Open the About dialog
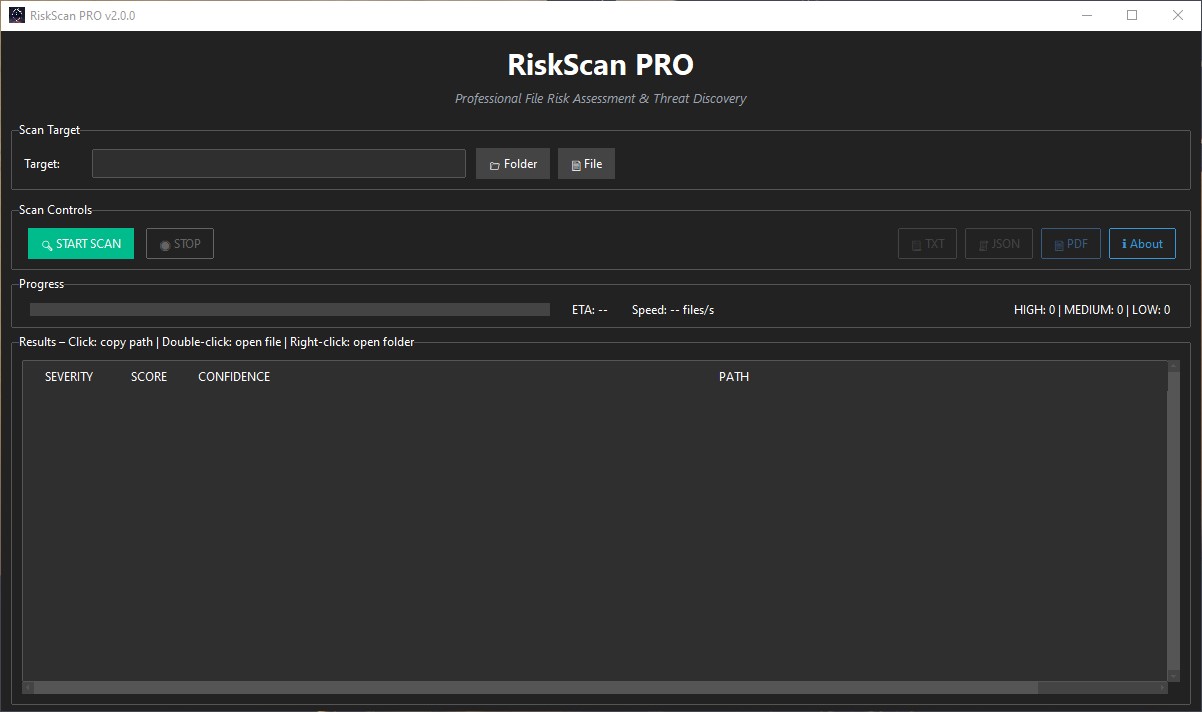The width and height of the screenshot is (1202, 712). [x=1142, y=243]
